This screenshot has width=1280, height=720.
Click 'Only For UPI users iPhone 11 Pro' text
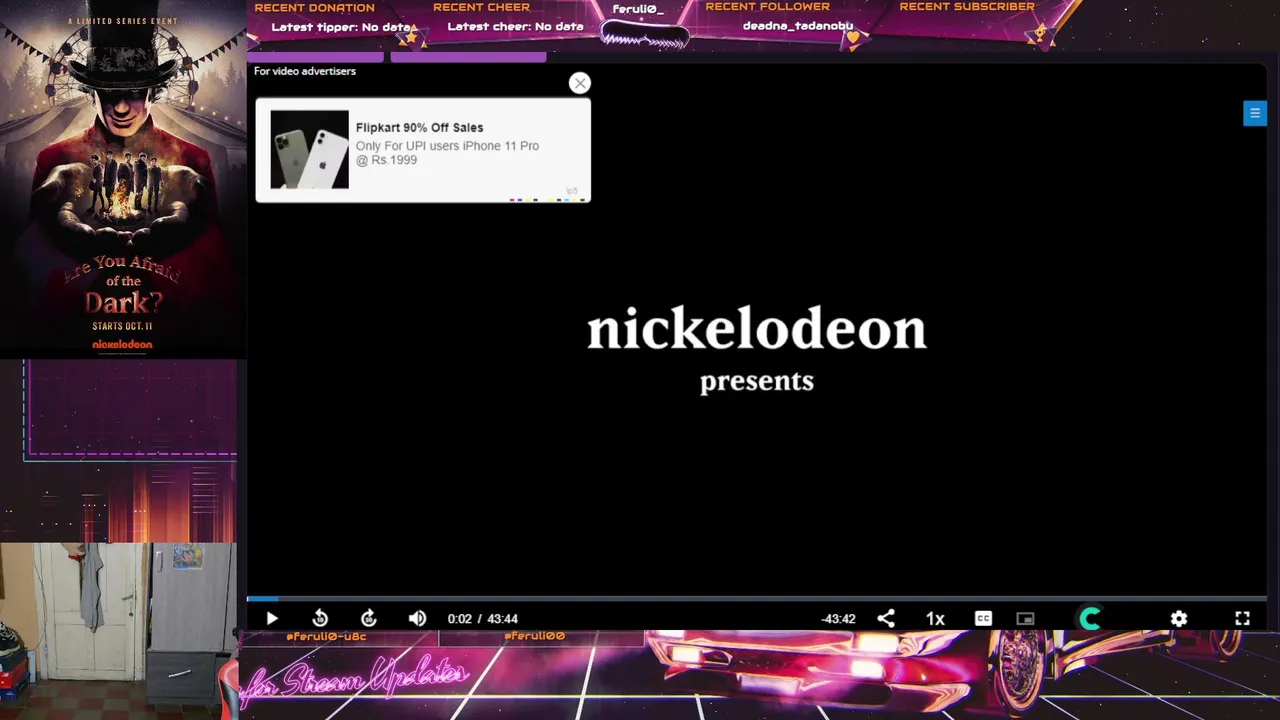447,146
